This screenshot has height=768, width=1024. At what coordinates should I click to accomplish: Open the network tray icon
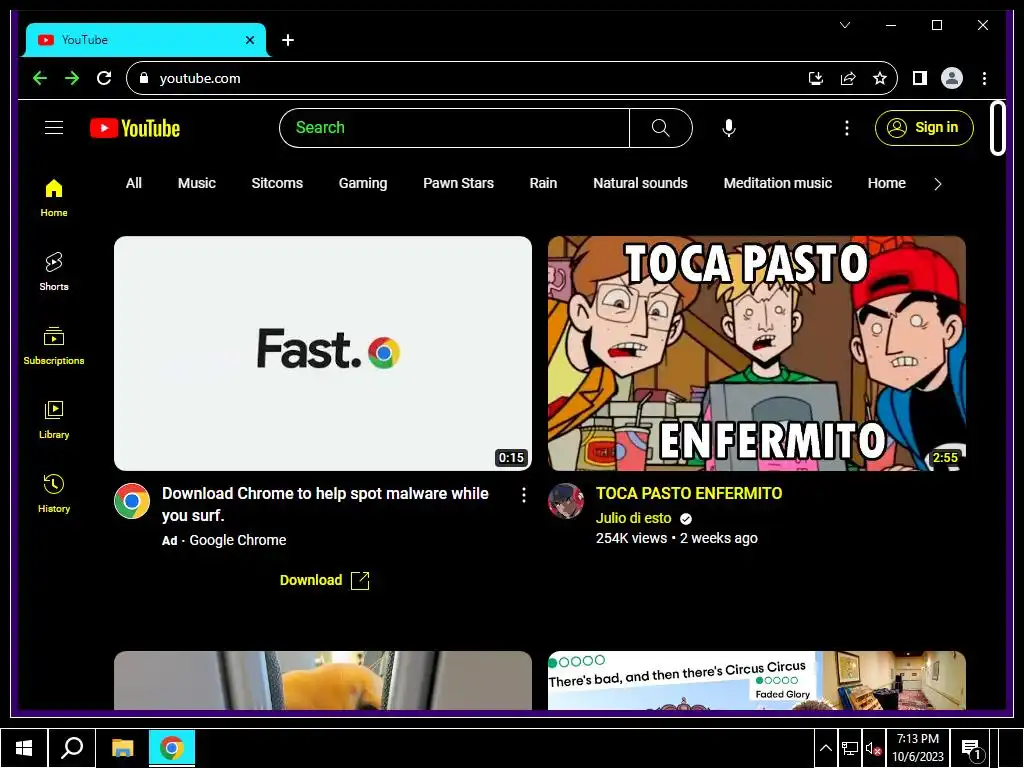(849, 748)
